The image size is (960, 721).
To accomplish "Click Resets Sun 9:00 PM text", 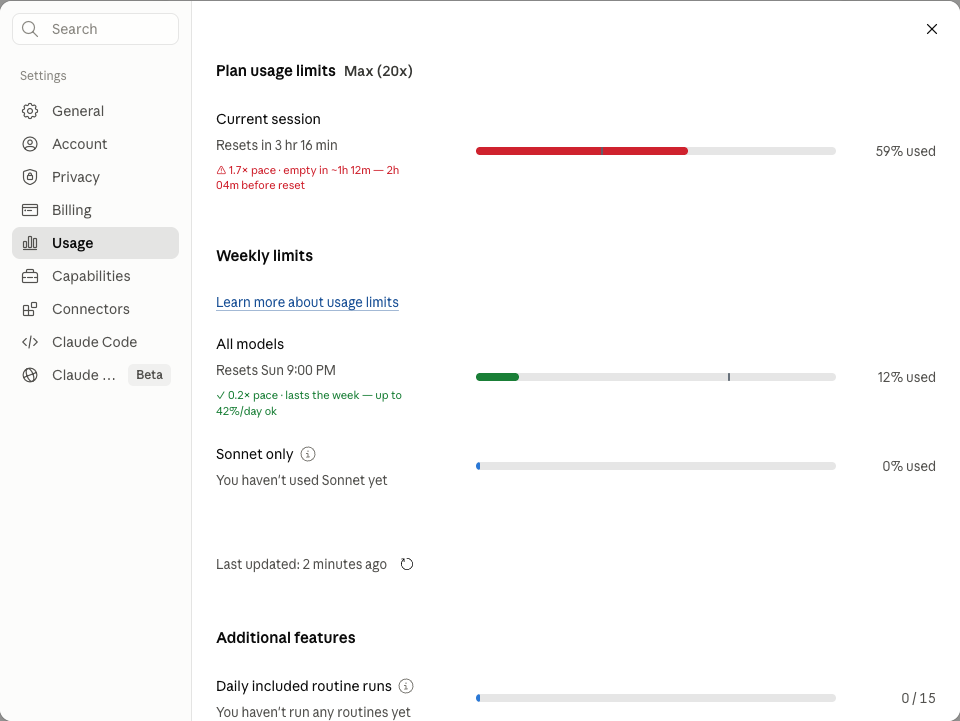I will 276,370.
